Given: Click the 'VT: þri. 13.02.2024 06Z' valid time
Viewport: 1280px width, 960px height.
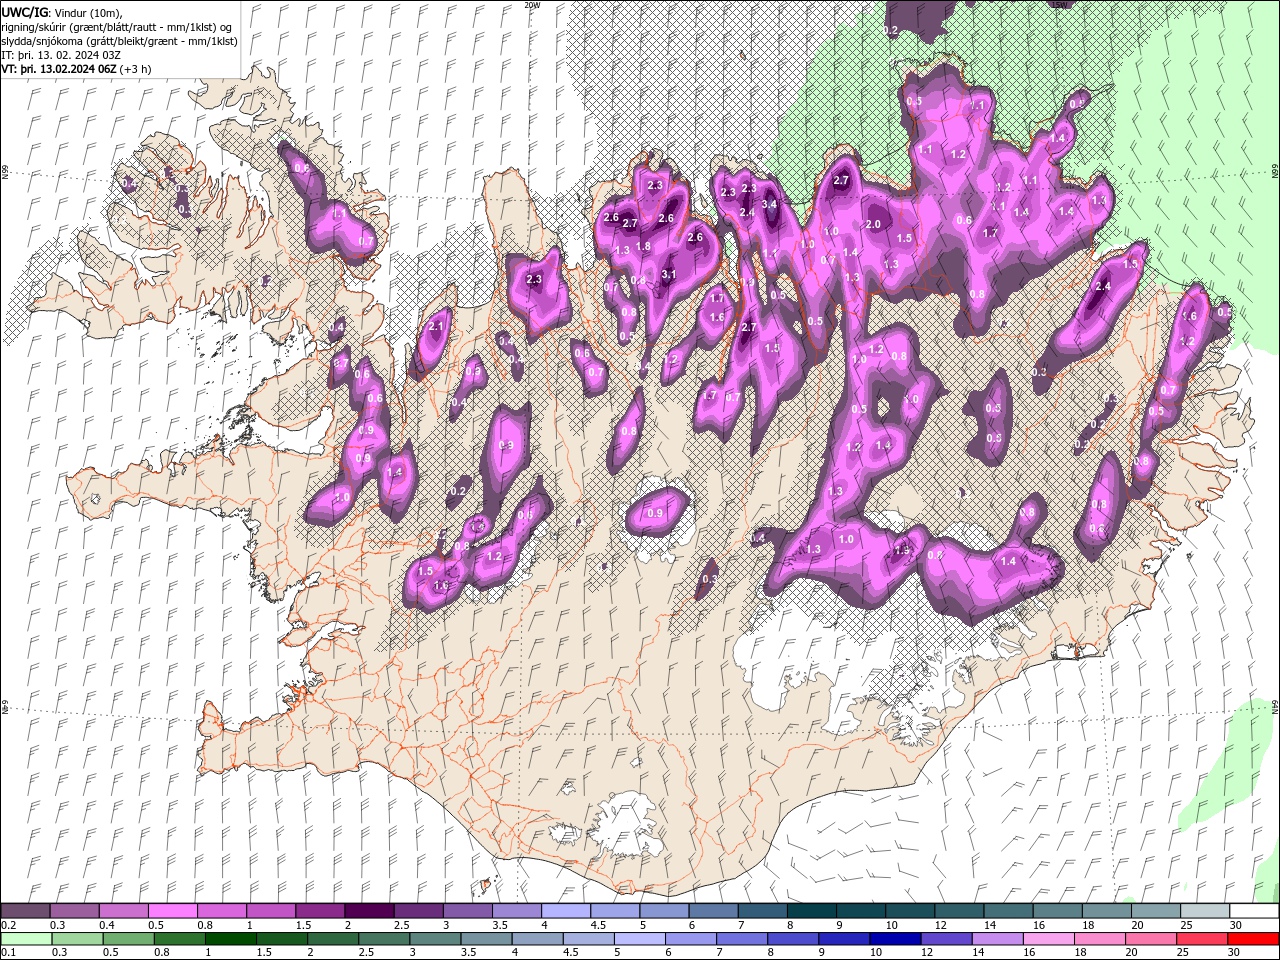Looking at the screenshot, I should point(59,69).
